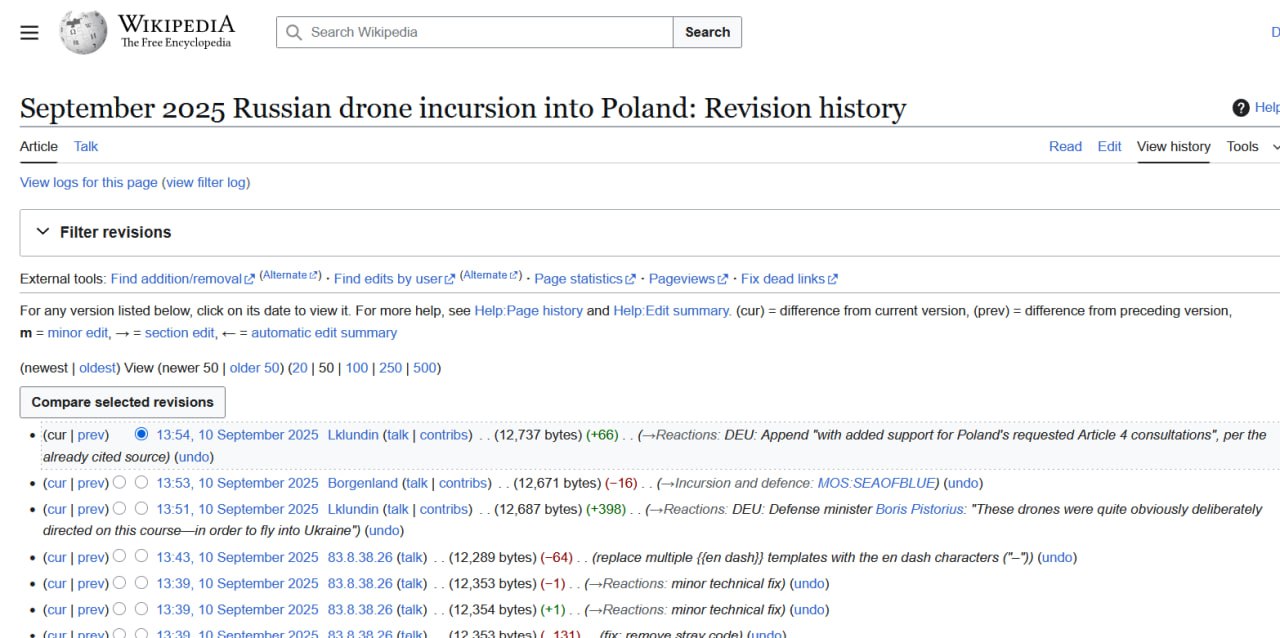The width and height of the screenshot is (1280, 638).
Task: Follow the automatic edit summary link
Action: pyautogui.click(x=324, y=332)
